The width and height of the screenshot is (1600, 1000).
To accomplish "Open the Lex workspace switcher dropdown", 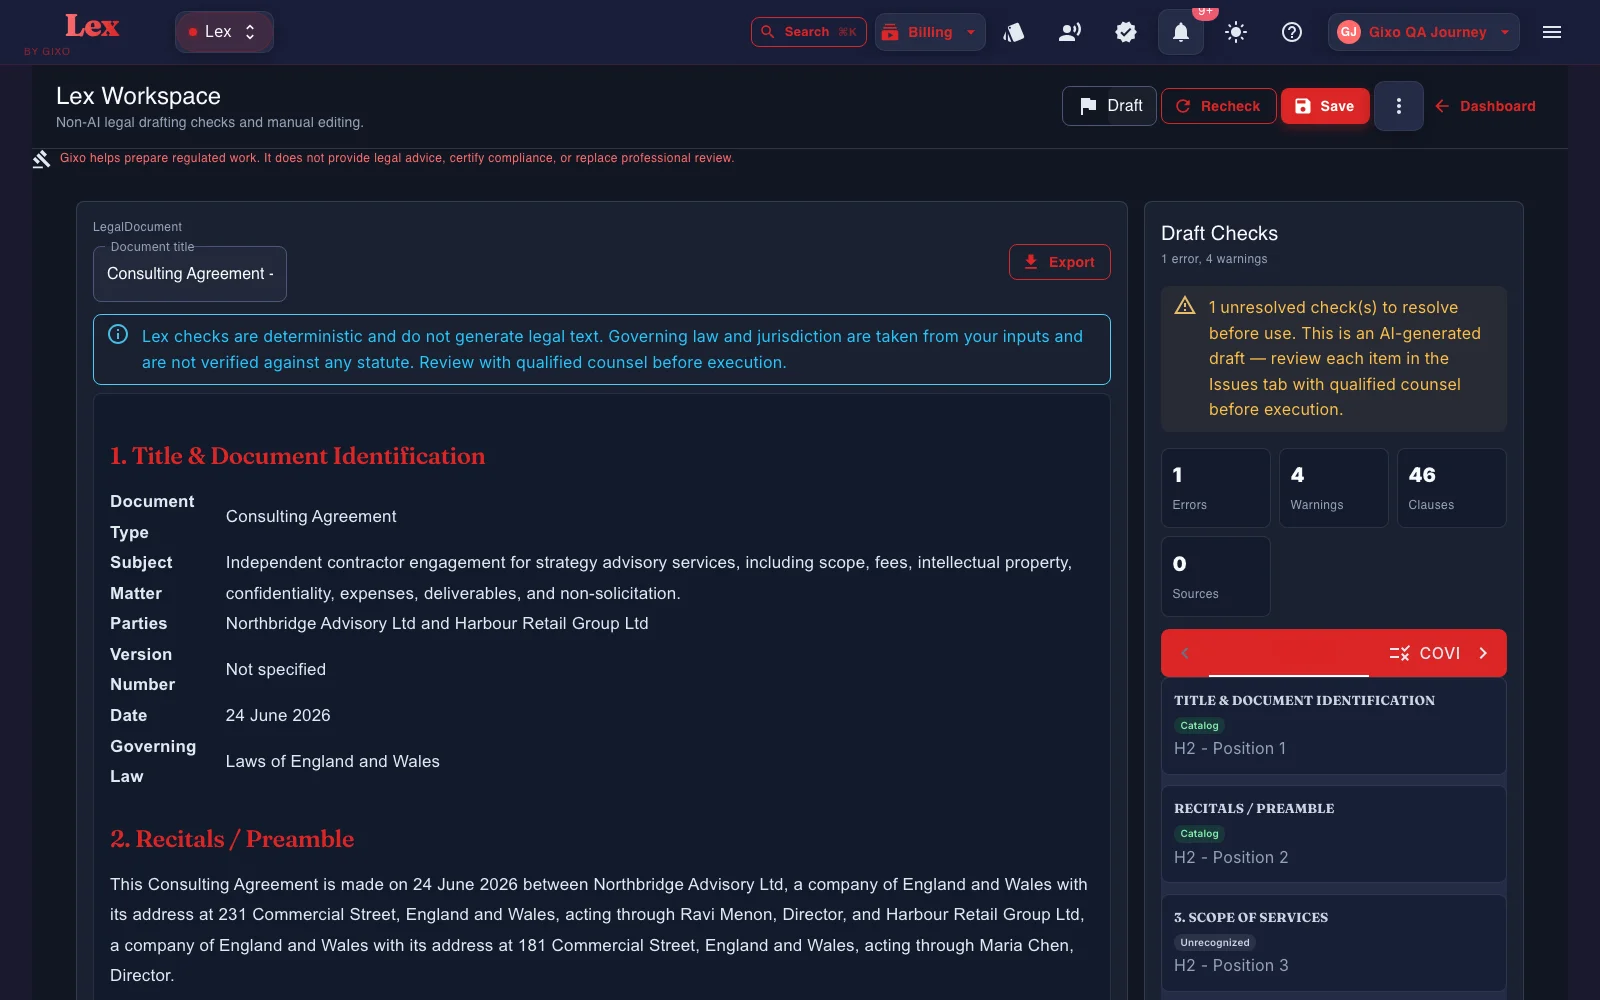I will (224, 32).
